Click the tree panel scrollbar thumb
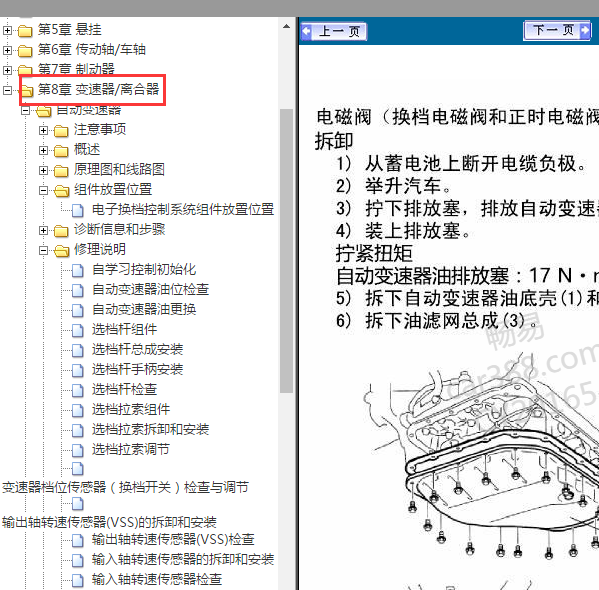The image size is (599, 590). point(286,251)
